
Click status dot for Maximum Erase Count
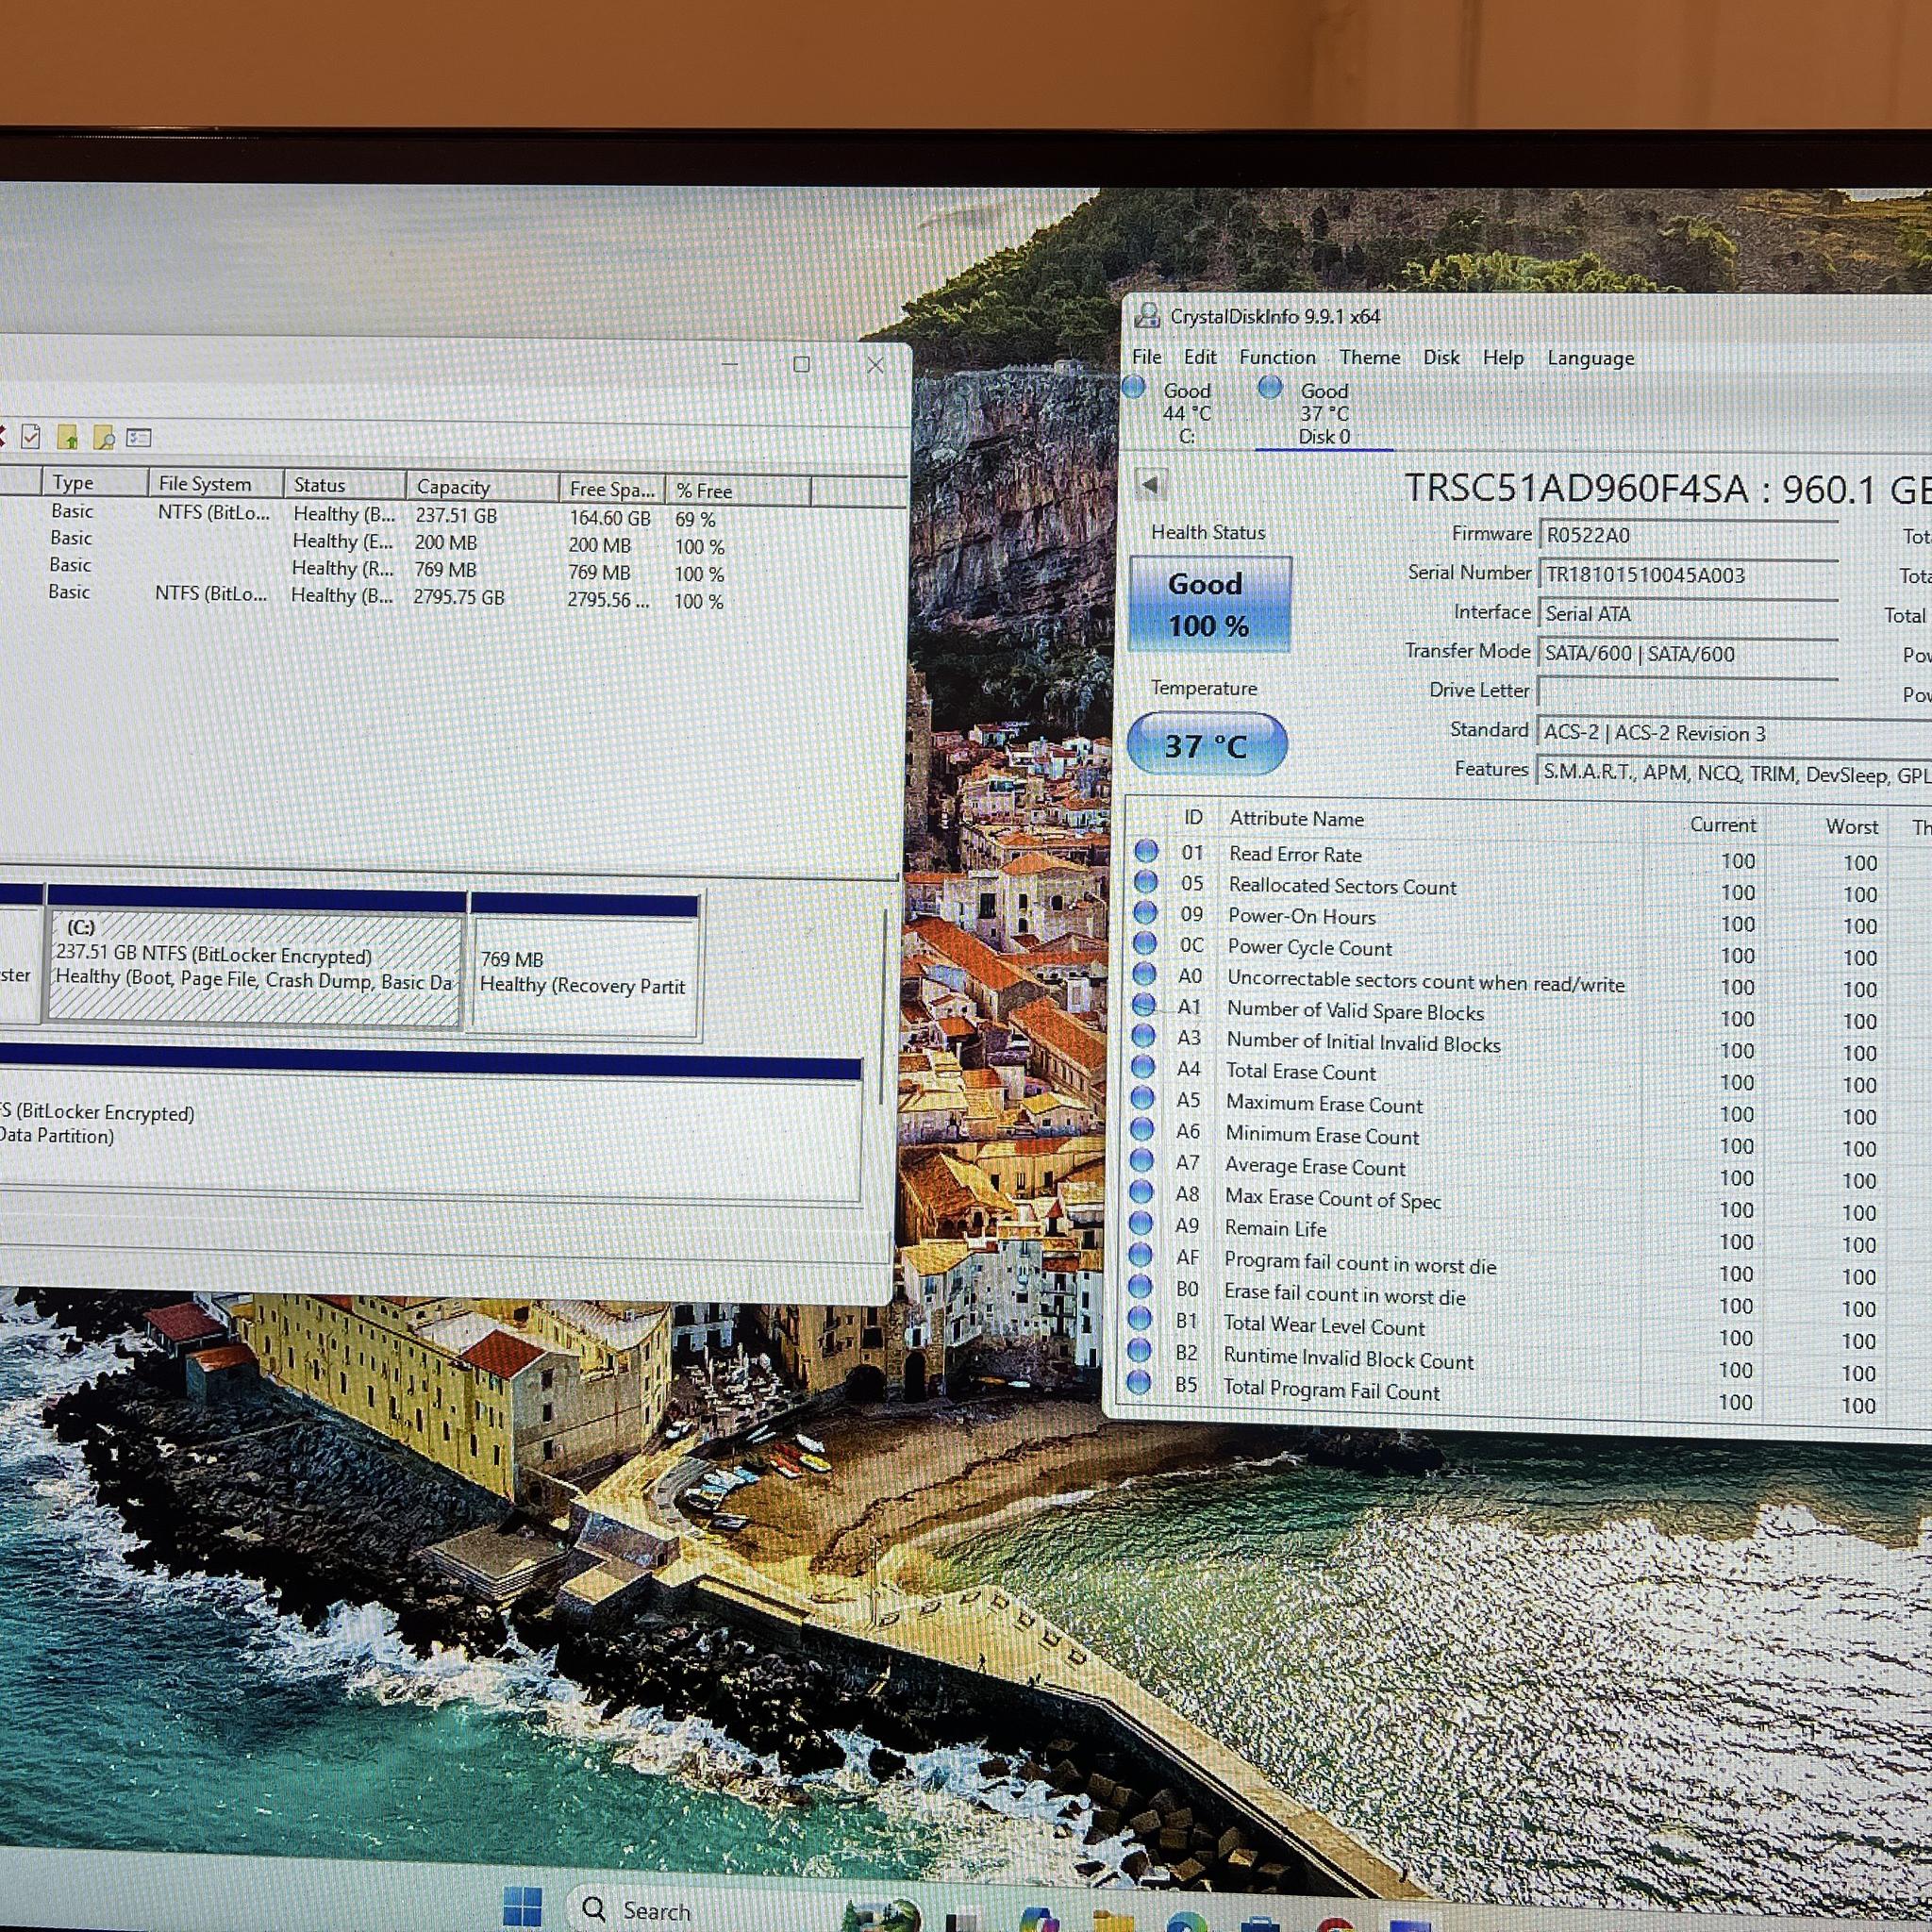point(1142,1098)
